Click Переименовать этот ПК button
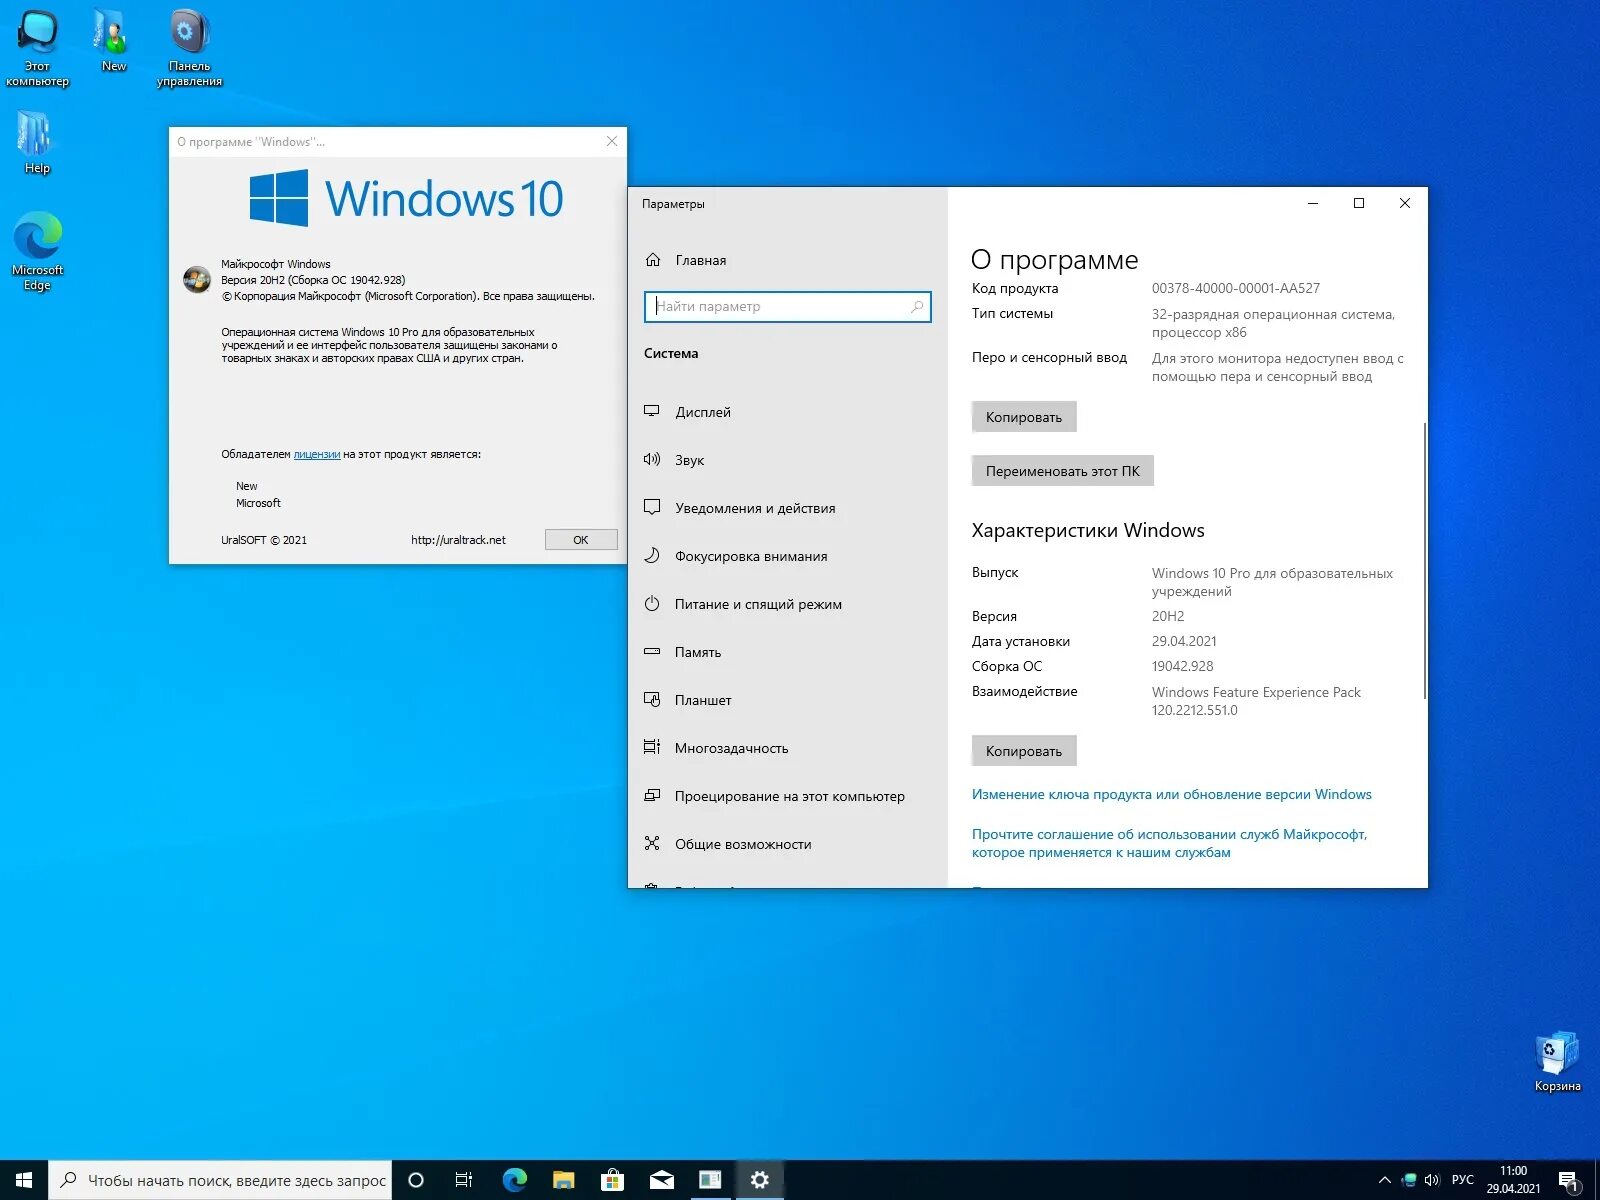The height and width of the screenshot is (1200, 1600). pos(1063,471)
